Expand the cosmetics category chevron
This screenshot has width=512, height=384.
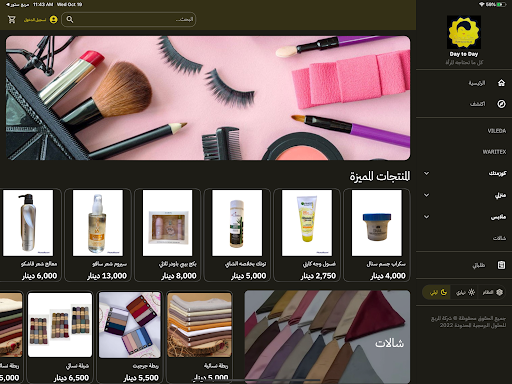pyautogui.click(x=426, y=173)
